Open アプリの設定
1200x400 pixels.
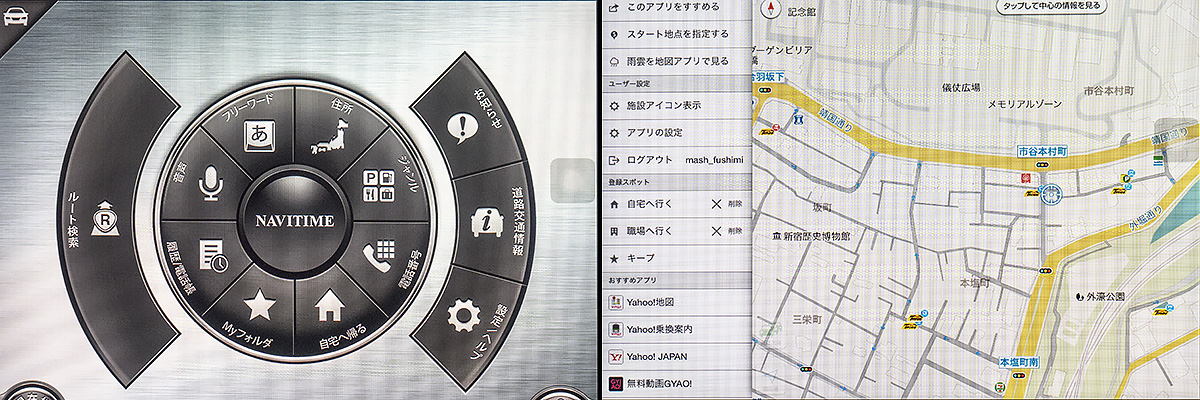pyautogui.click(x=677, y=132)
